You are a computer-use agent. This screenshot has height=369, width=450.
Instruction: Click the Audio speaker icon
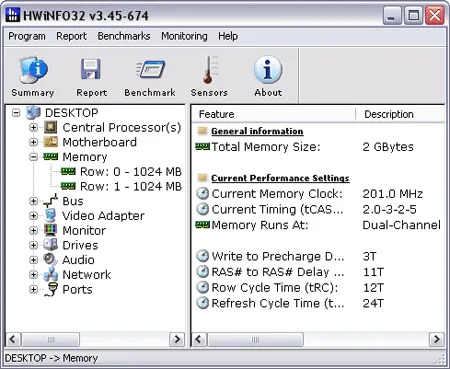[x=51, y=259]
